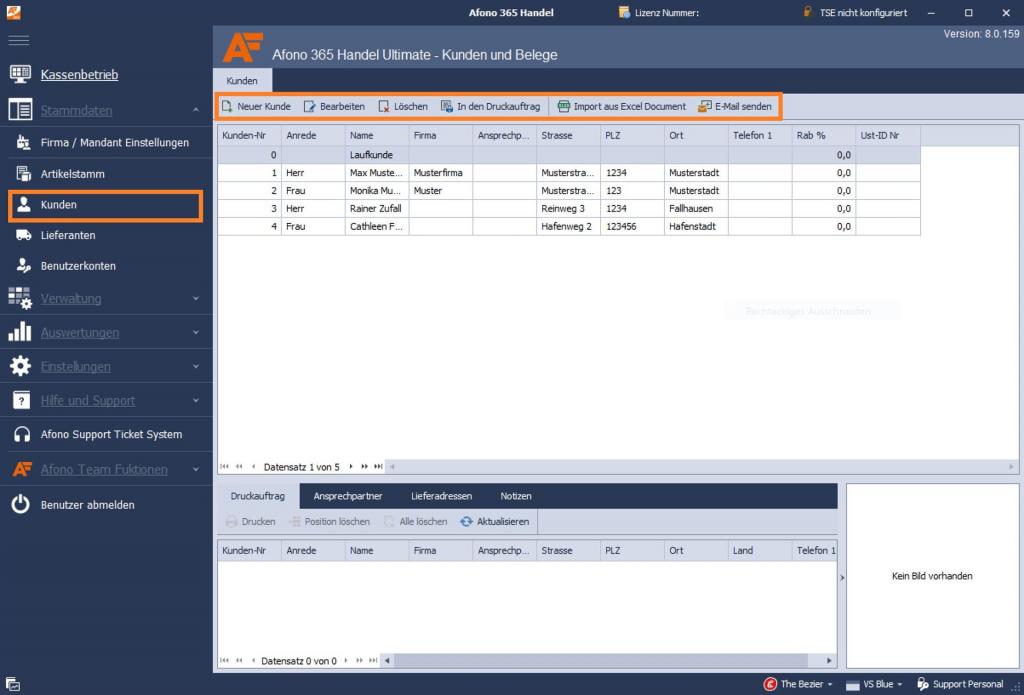Open the hamburger menu in the sidebar
This screenshot has width=1024, height=695.
coord(18,40)
